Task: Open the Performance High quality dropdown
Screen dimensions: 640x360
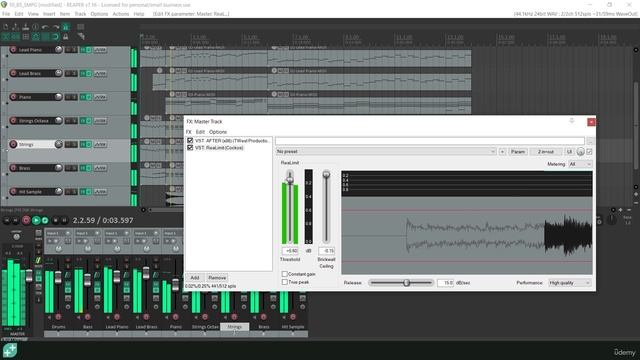Action: point(569,283)
